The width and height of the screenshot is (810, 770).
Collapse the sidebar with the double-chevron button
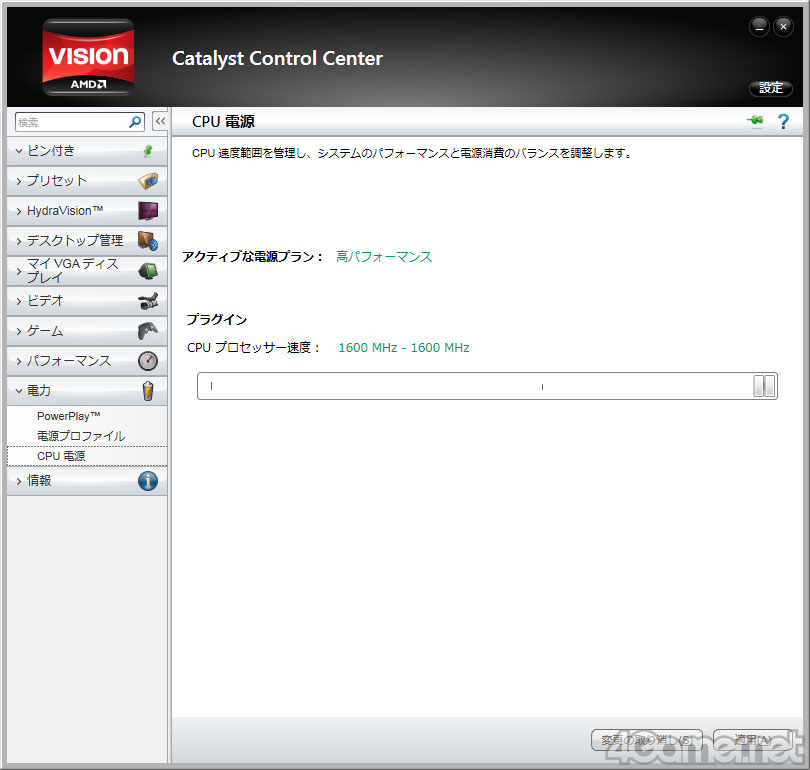pyautogui.click(x=160, y=122)
